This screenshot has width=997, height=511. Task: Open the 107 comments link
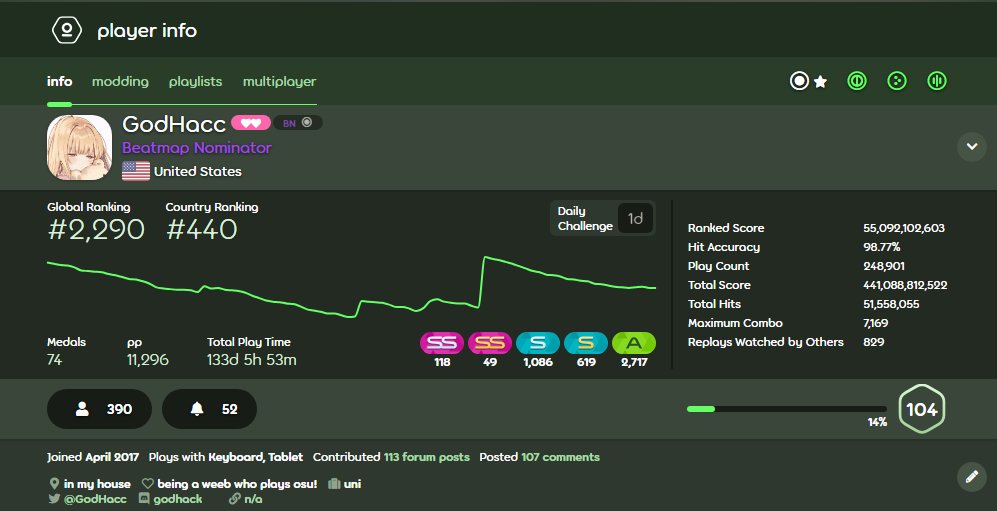coord(560,457)
